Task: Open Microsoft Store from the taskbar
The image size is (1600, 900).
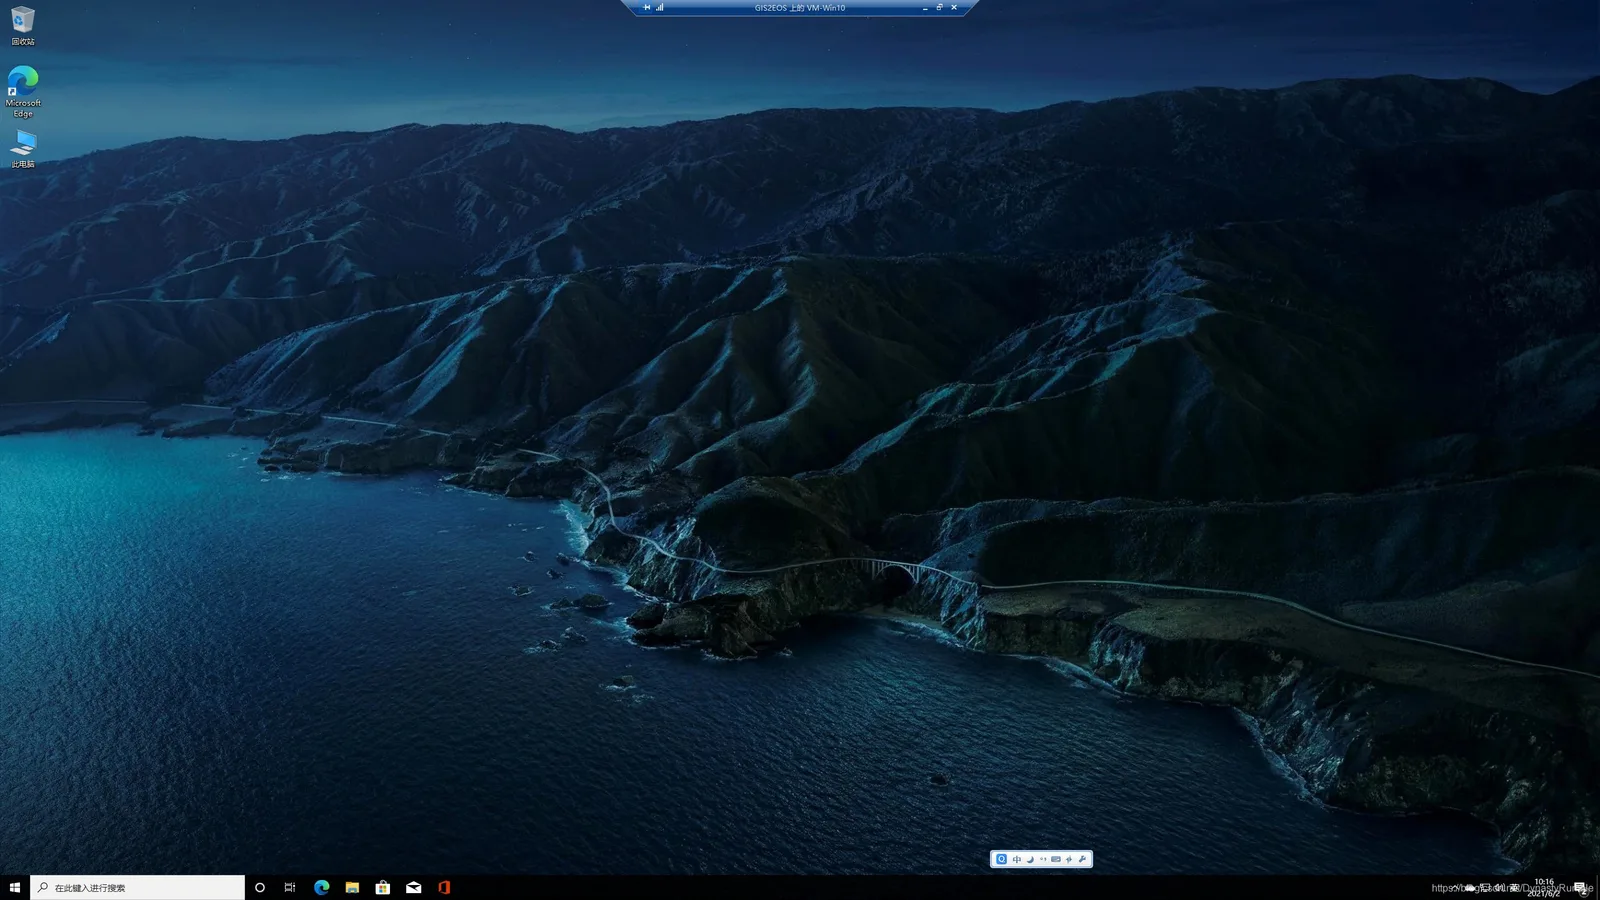Action: coord(382,888)
